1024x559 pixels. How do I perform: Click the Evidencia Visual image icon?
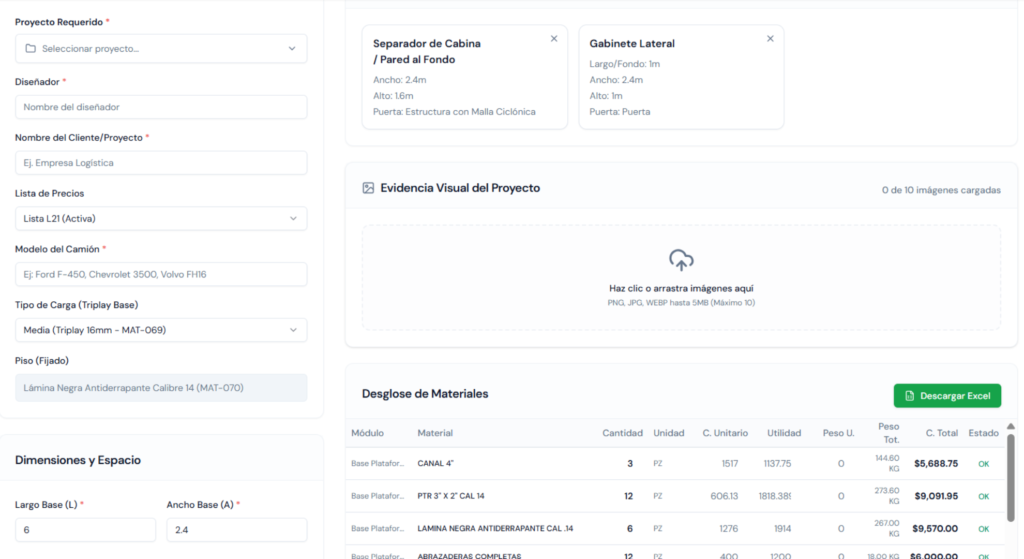pos(368,188)
